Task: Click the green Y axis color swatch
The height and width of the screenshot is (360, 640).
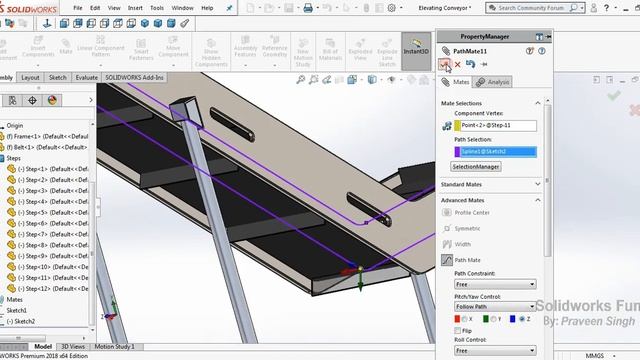Action: [486, 319]
